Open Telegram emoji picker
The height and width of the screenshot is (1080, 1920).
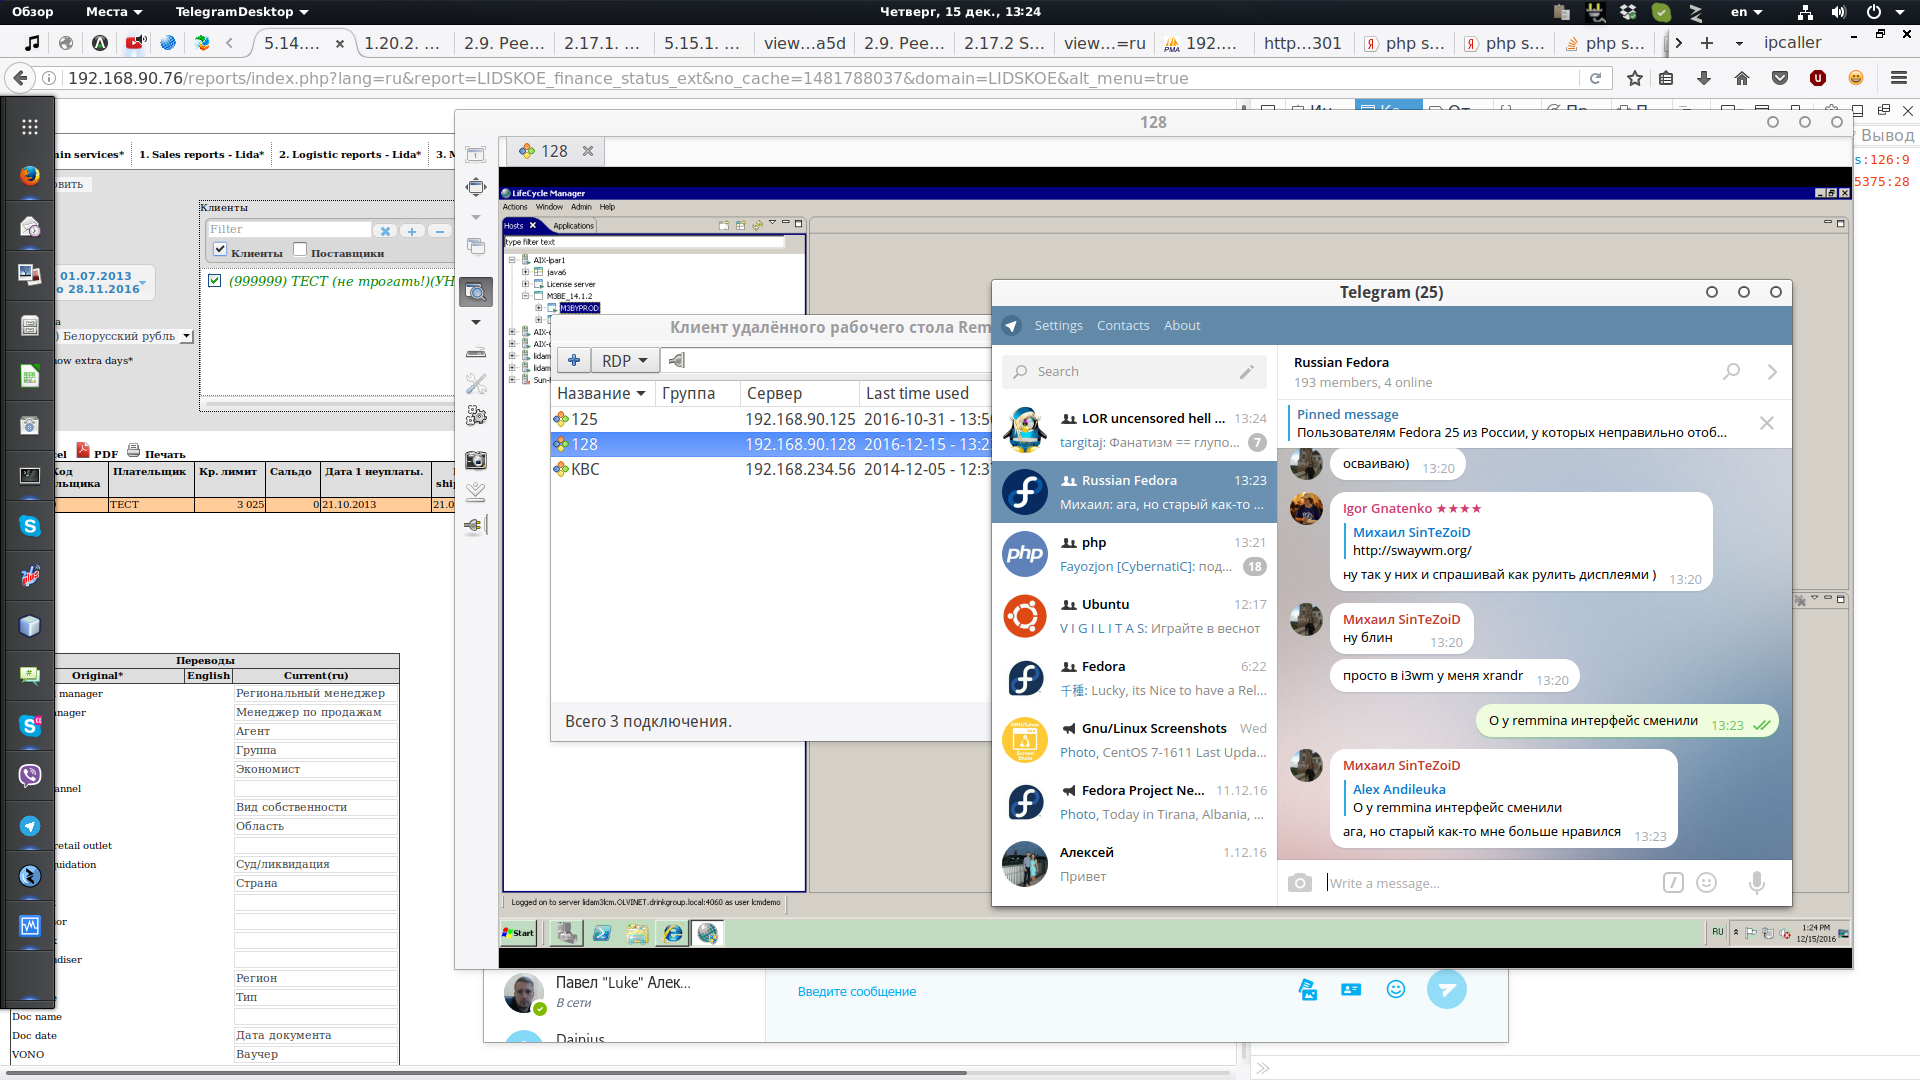click(1707, 882)
